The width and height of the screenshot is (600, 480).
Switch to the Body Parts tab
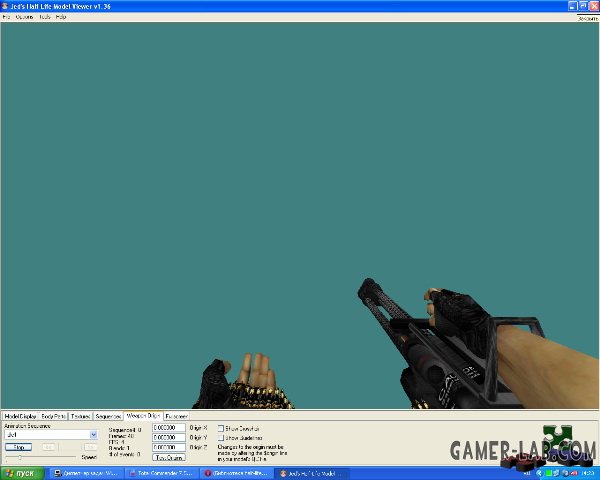pyautogui.click(x=53, y=416)
